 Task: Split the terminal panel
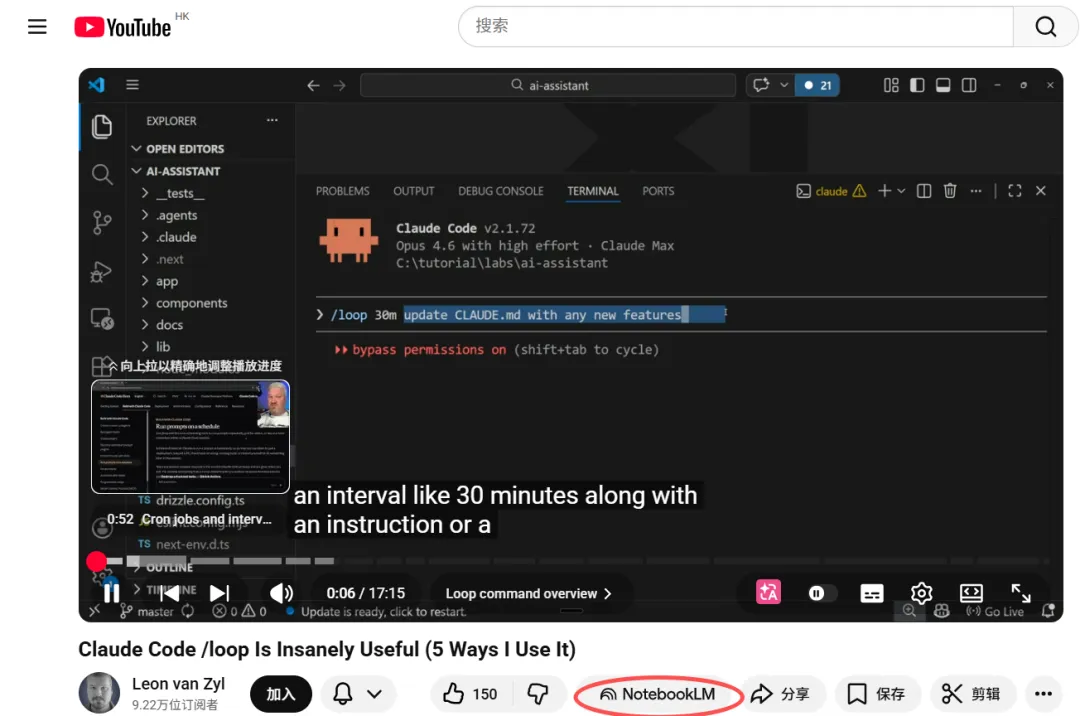pos(924,191)
